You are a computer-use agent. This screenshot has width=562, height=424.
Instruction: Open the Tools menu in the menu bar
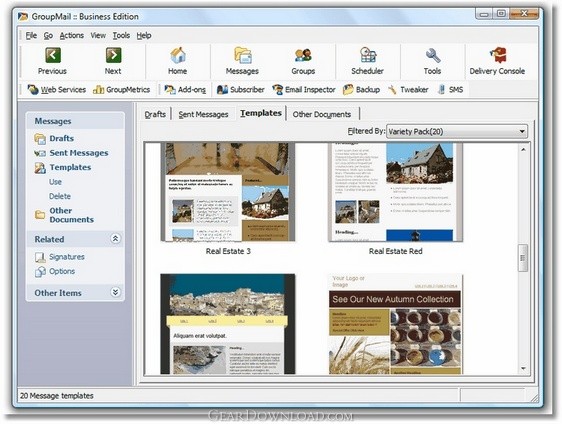point(122,35)
